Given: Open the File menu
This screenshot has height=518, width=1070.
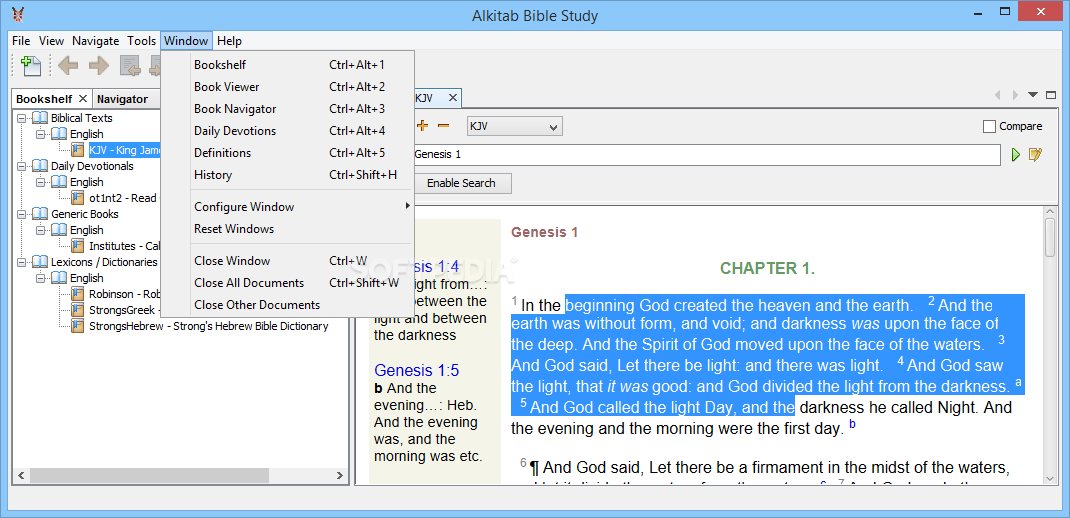Looking at the screenshot, I should point(21,41).
